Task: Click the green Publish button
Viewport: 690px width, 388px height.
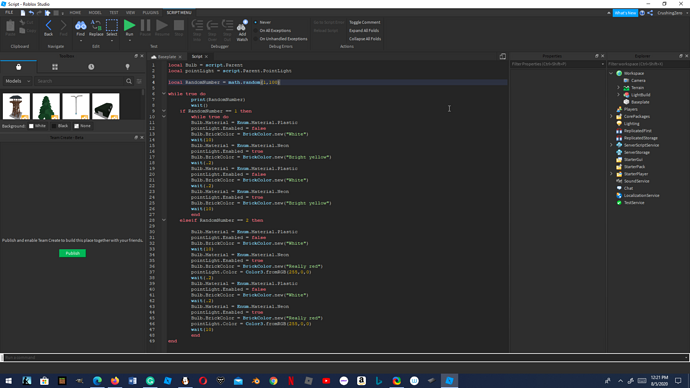Action: click(73, 253)
